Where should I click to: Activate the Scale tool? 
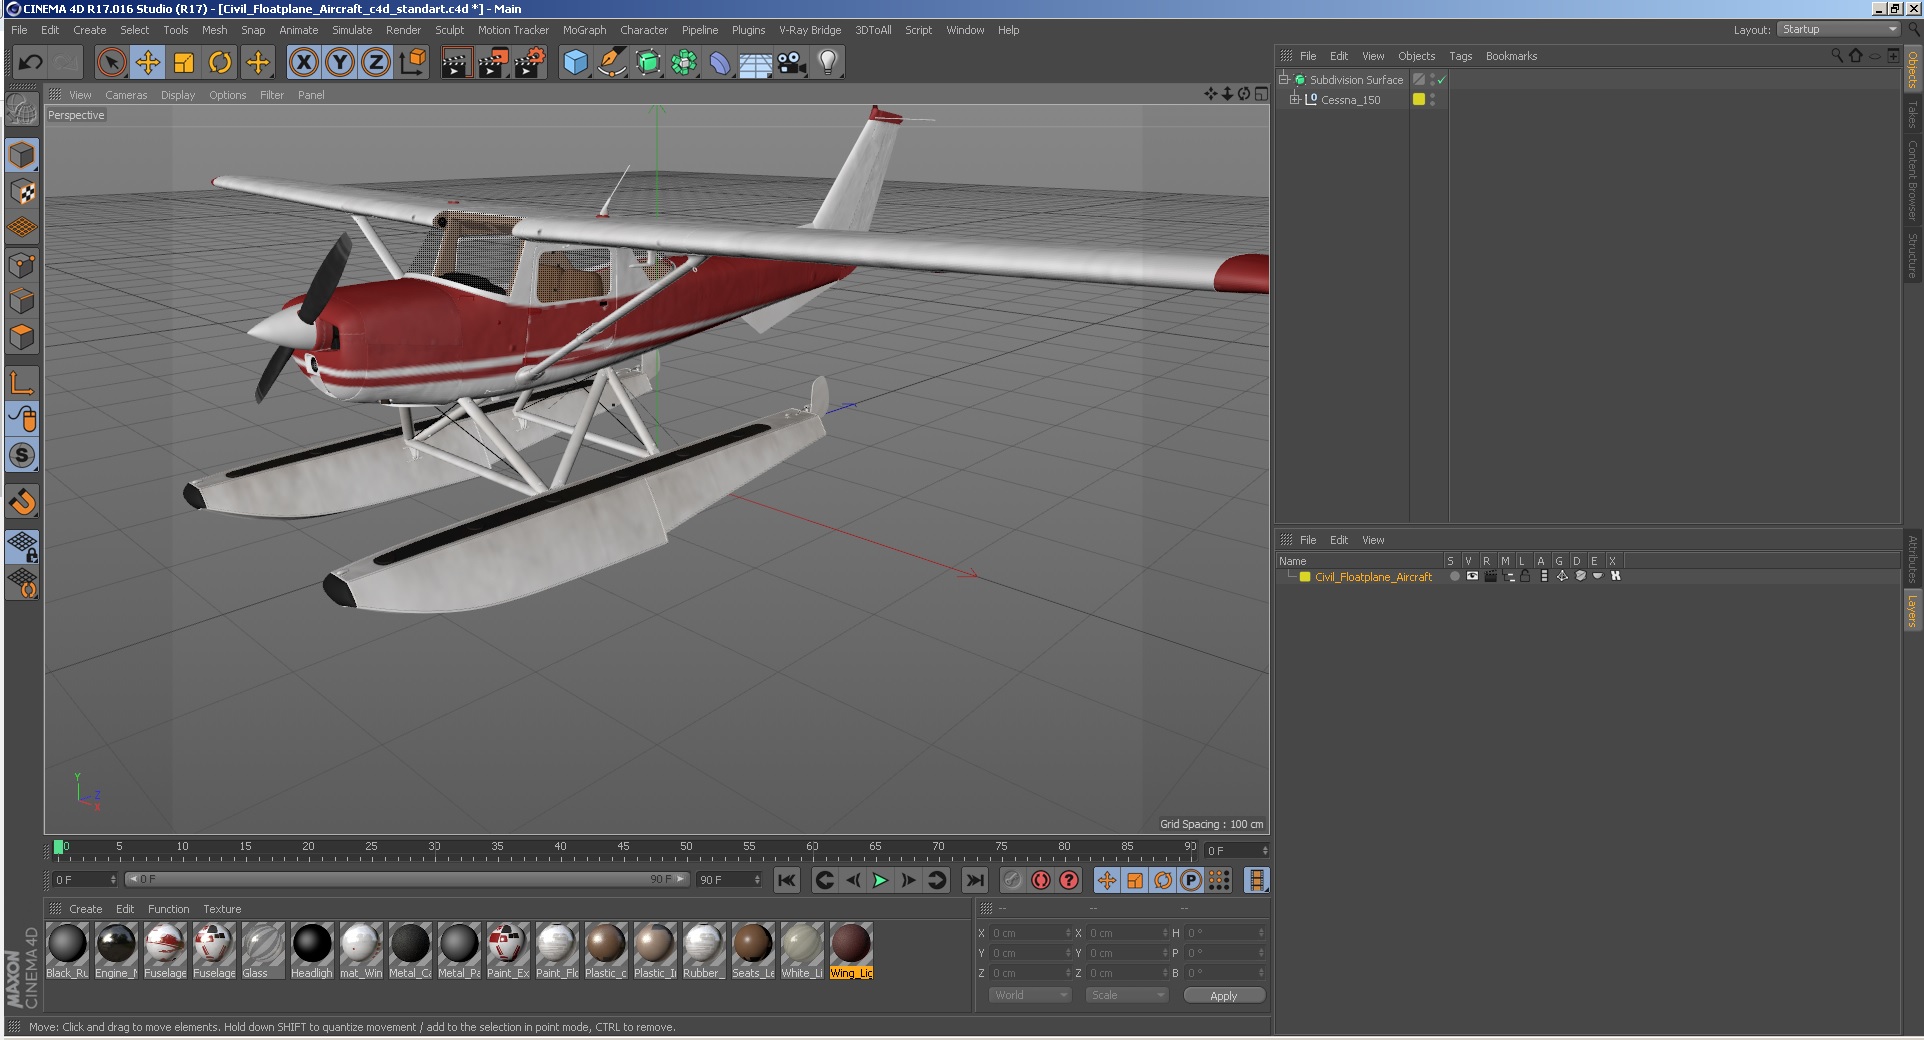tap(184, 63)
